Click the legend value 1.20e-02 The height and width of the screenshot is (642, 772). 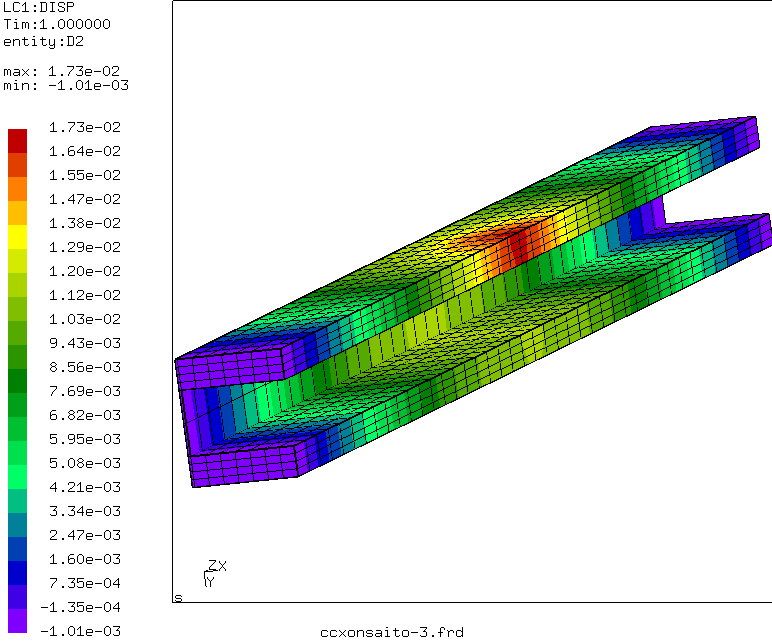85,271
